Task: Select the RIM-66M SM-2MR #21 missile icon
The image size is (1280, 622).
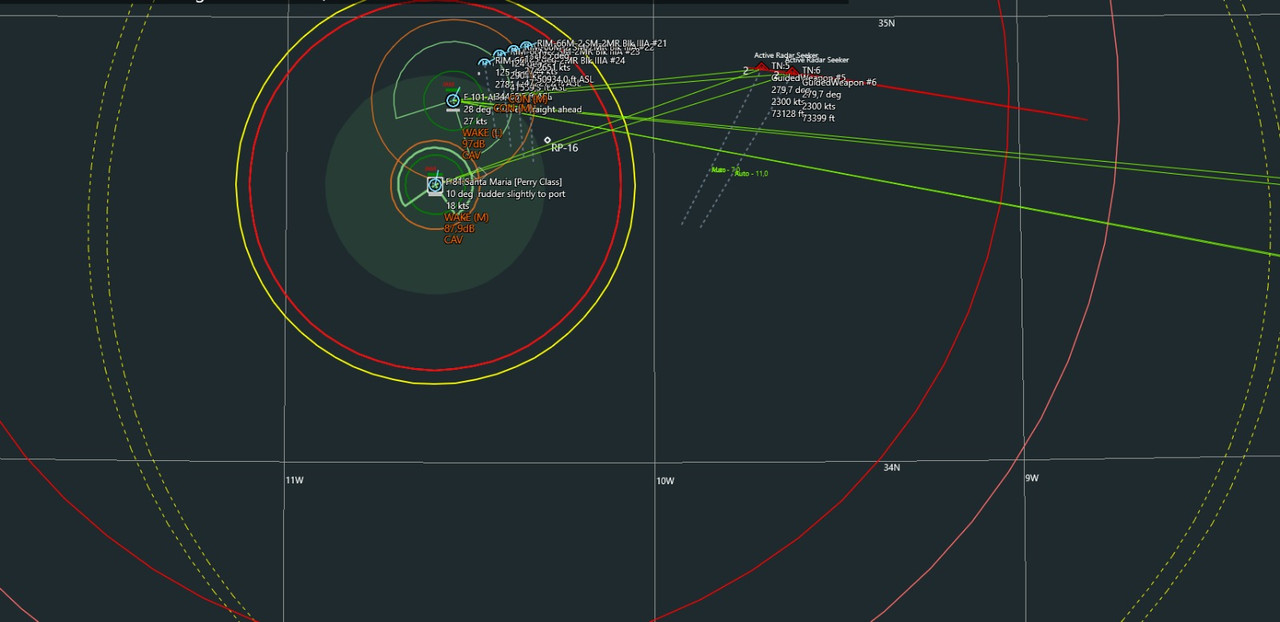Action: point(526,47)
